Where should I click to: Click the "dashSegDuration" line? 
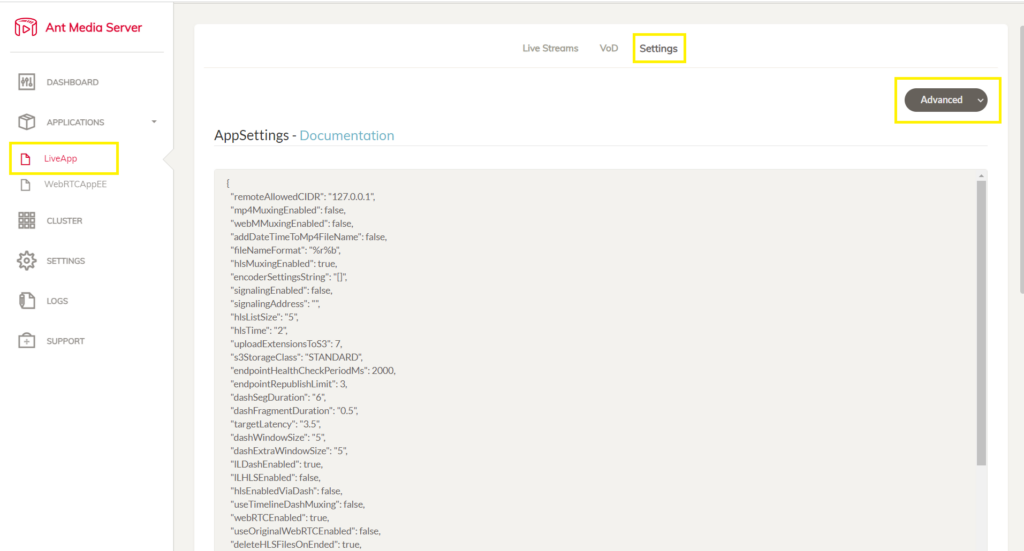click(278, 398)
